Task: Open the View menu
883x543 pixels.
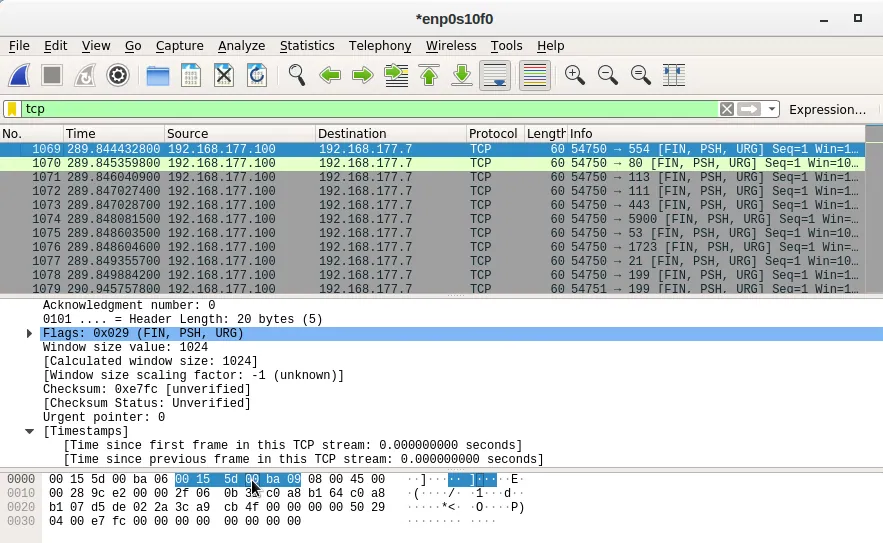Action: 96,46
